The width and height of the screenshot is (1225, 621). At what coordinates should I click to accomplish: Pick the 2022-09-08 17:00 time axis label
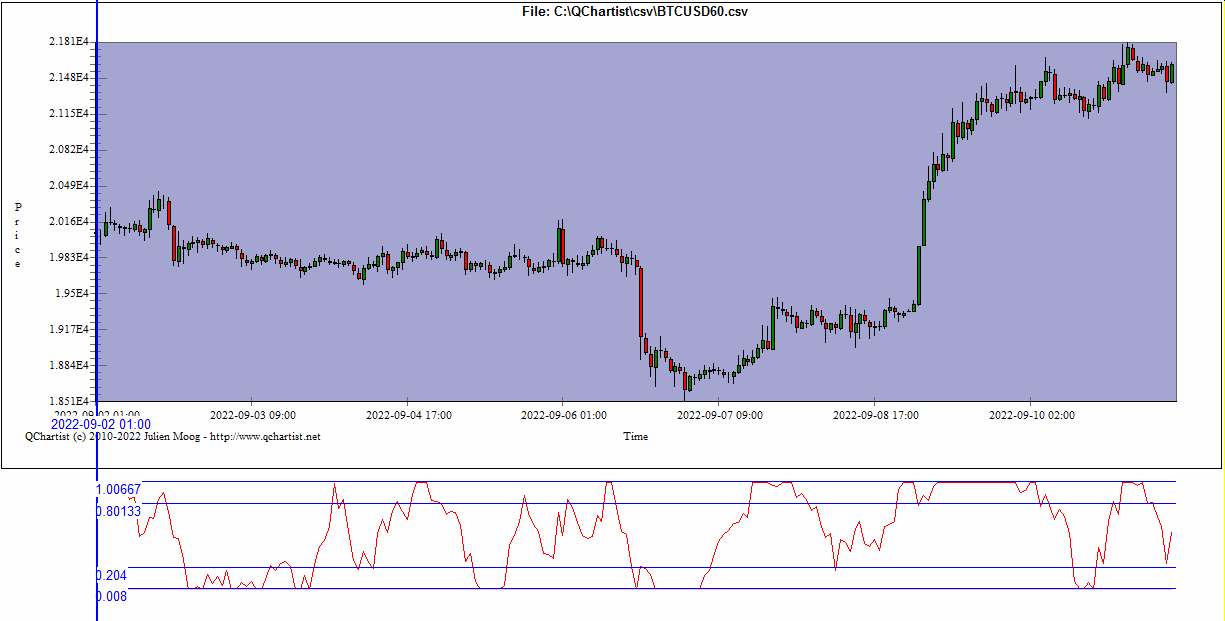coord(876,414)
